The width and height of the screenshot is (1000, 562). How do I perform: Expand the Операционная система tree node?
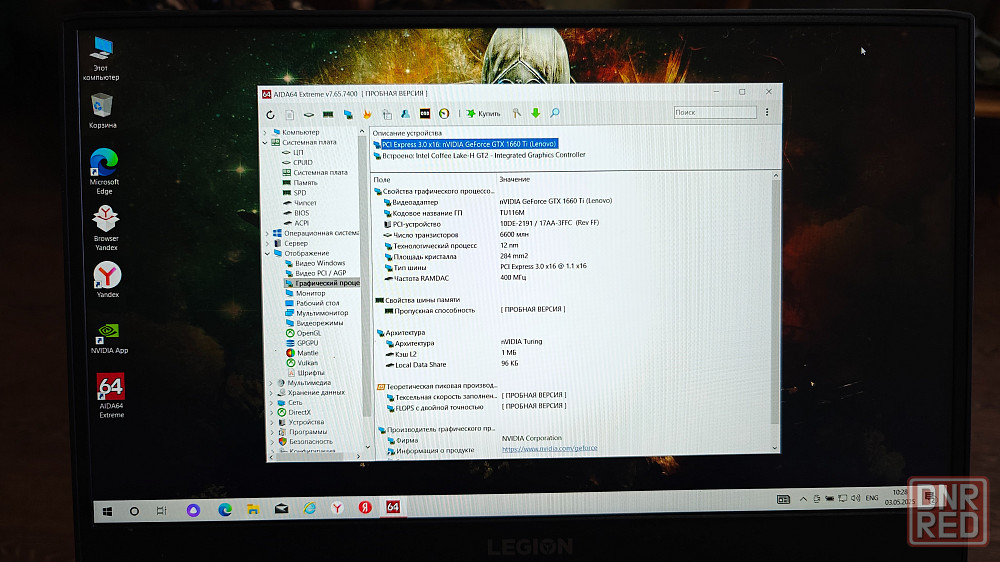pos(267,233)
